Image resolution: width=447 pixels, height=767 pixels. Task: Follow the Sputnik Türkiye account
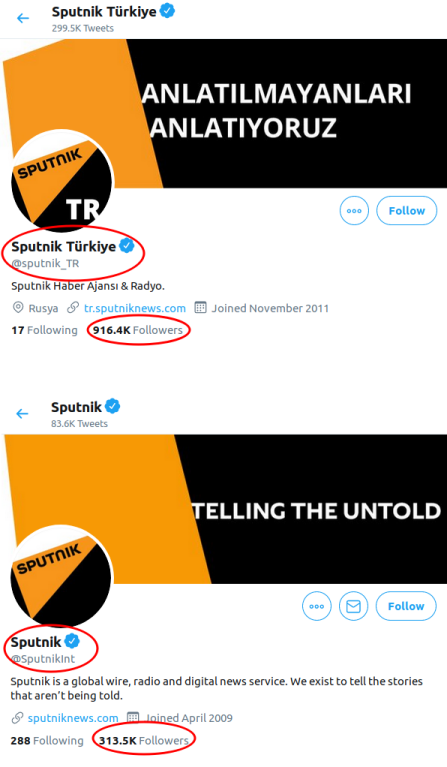tap(406, 211)
